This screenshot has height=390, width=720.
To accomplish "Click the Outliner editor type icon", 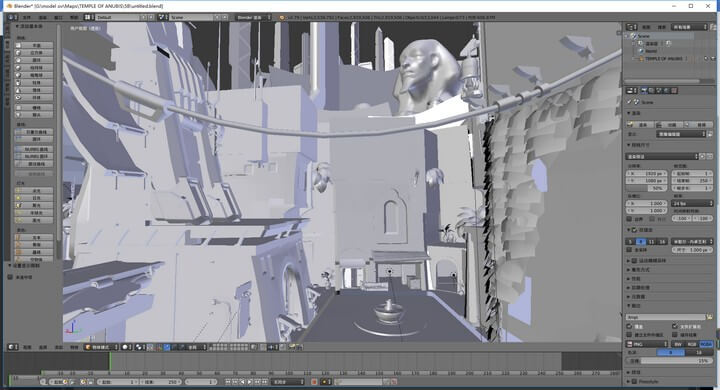I will (x=632, y=27).
